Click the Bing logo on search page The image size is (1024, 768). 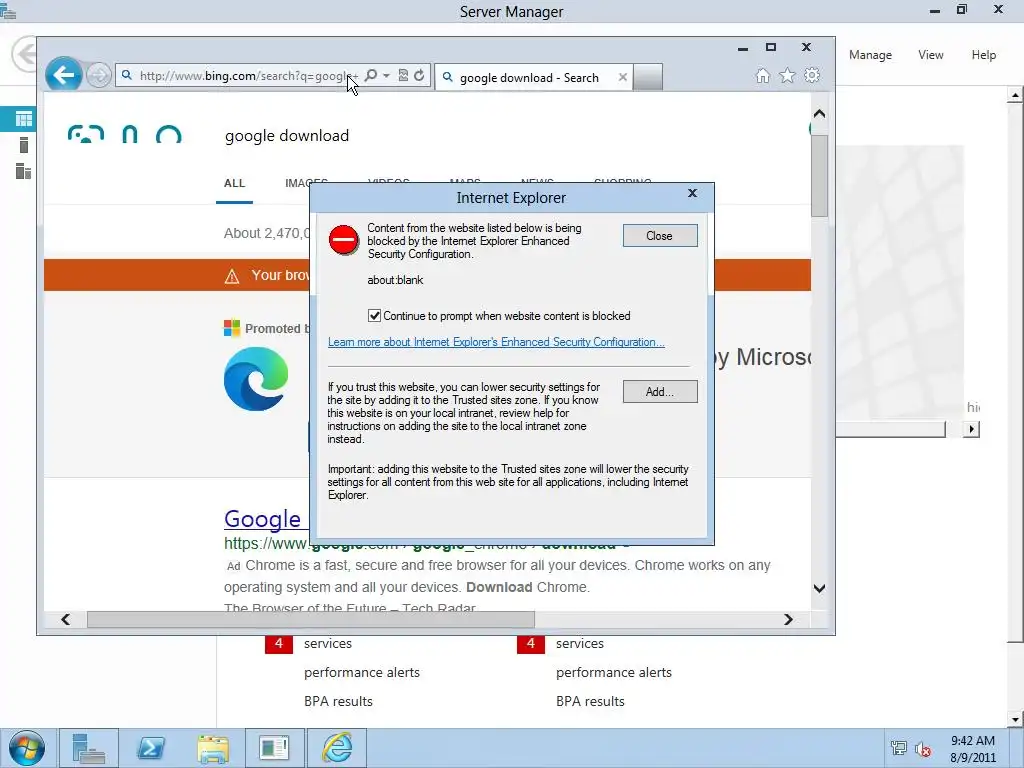124,135
